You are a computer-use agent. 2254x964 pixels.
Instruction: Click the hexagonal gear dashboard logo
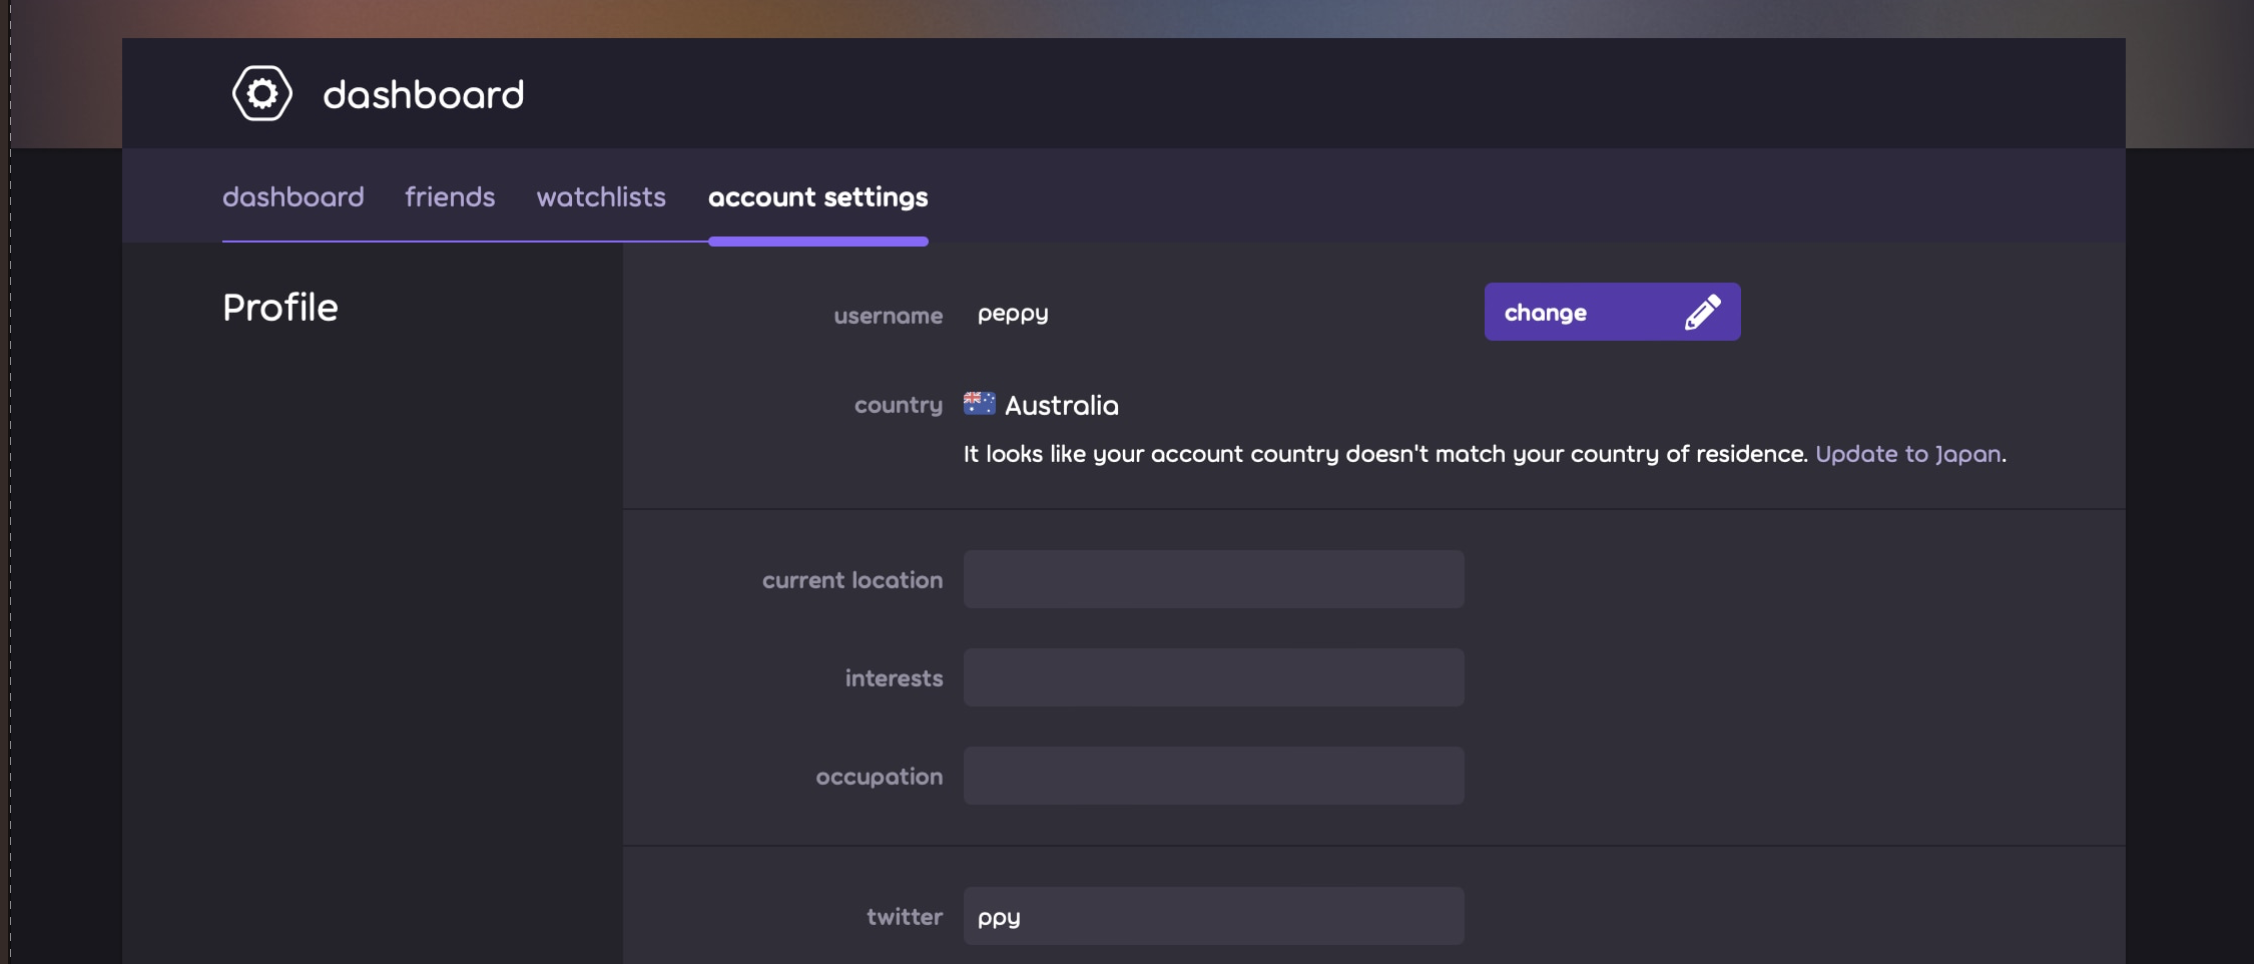point(261,92)
